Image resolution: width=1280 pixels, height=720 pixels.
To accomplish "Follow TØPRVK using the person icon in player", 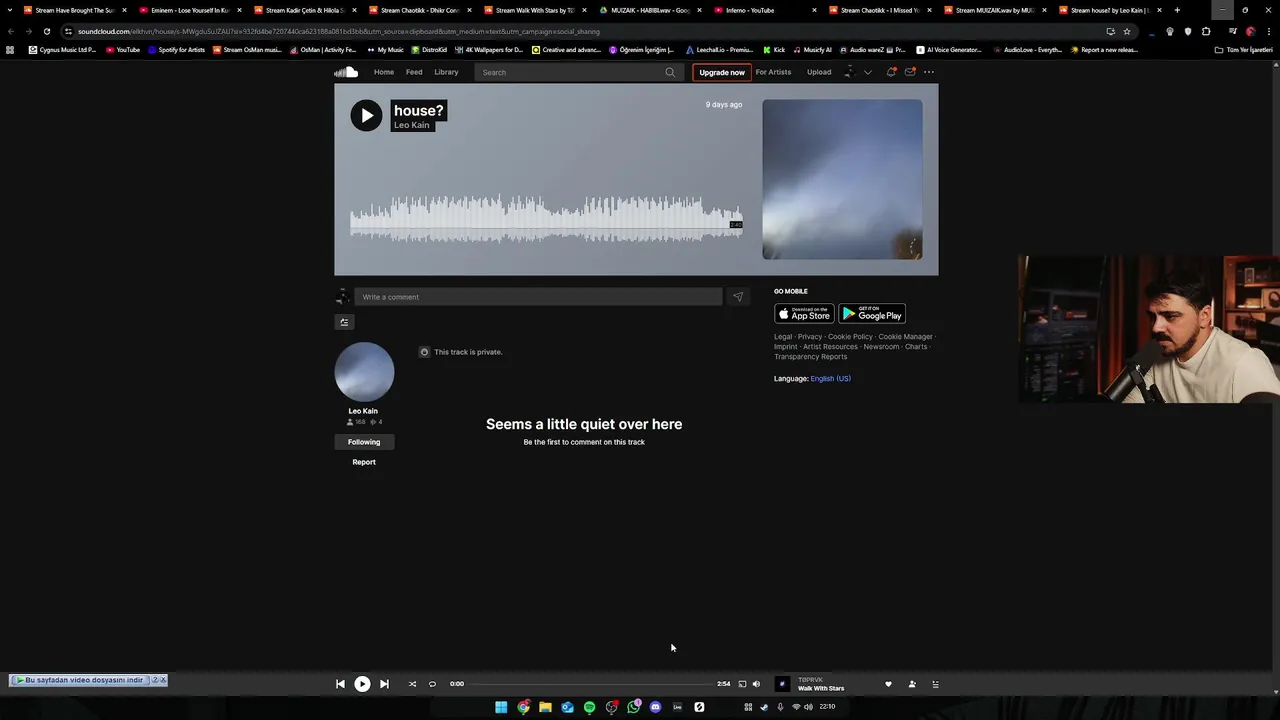I will (912, 684).
